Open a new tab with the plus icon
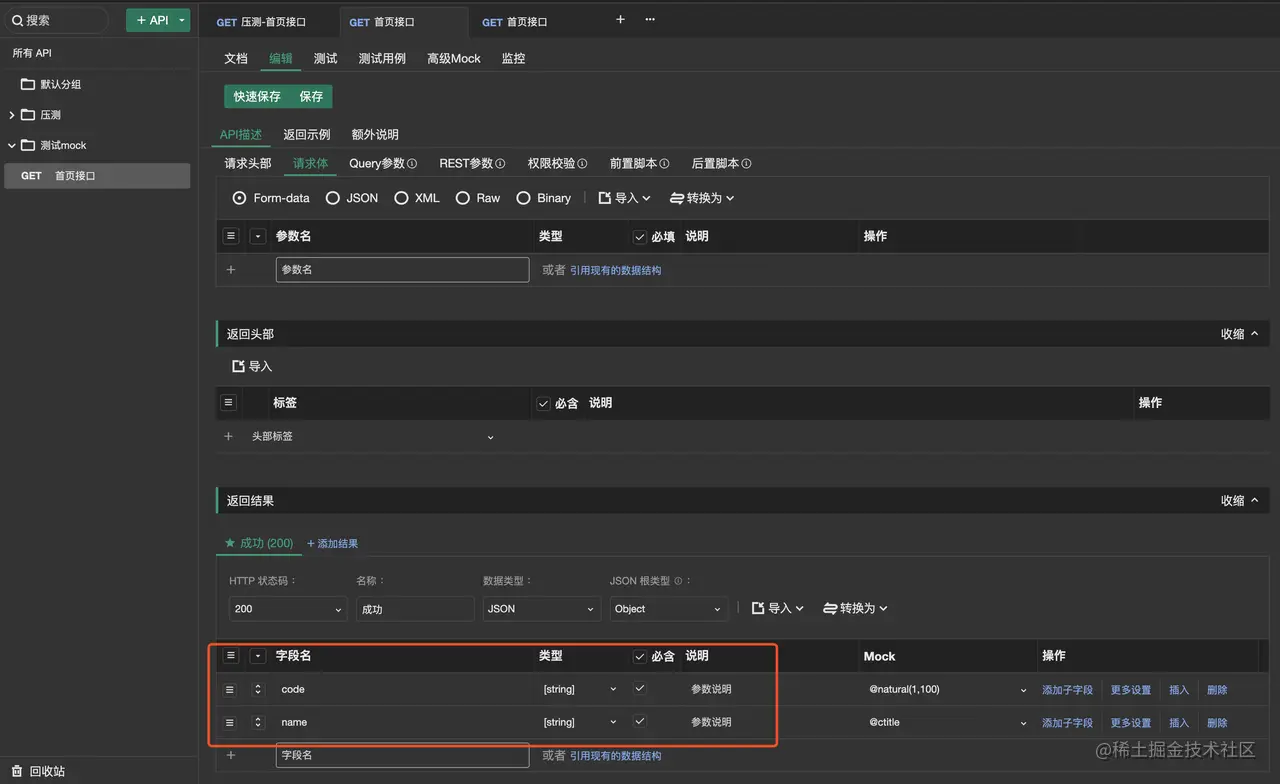The height and width of the screenshot is (784, 1280). (x=620, y=19)
